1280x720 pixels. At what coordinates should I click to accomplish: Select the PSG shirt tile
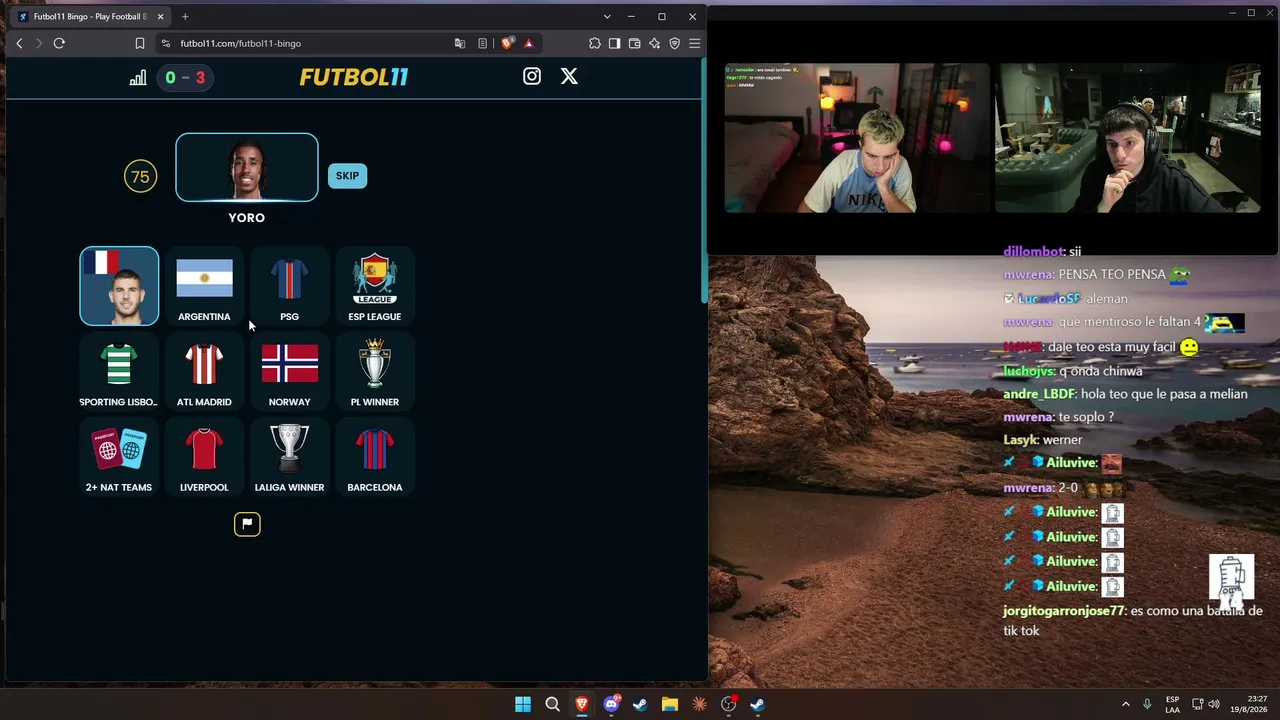click(289, 286)
